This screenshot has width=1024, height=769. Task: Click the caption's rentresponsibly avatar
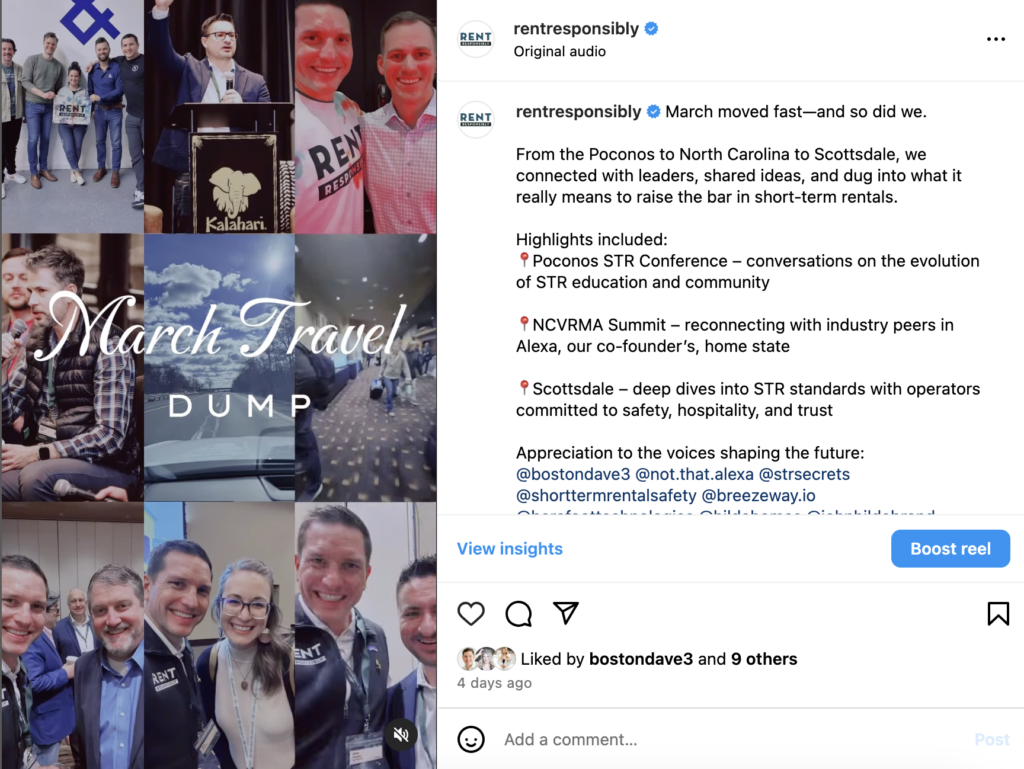[475, 119]
